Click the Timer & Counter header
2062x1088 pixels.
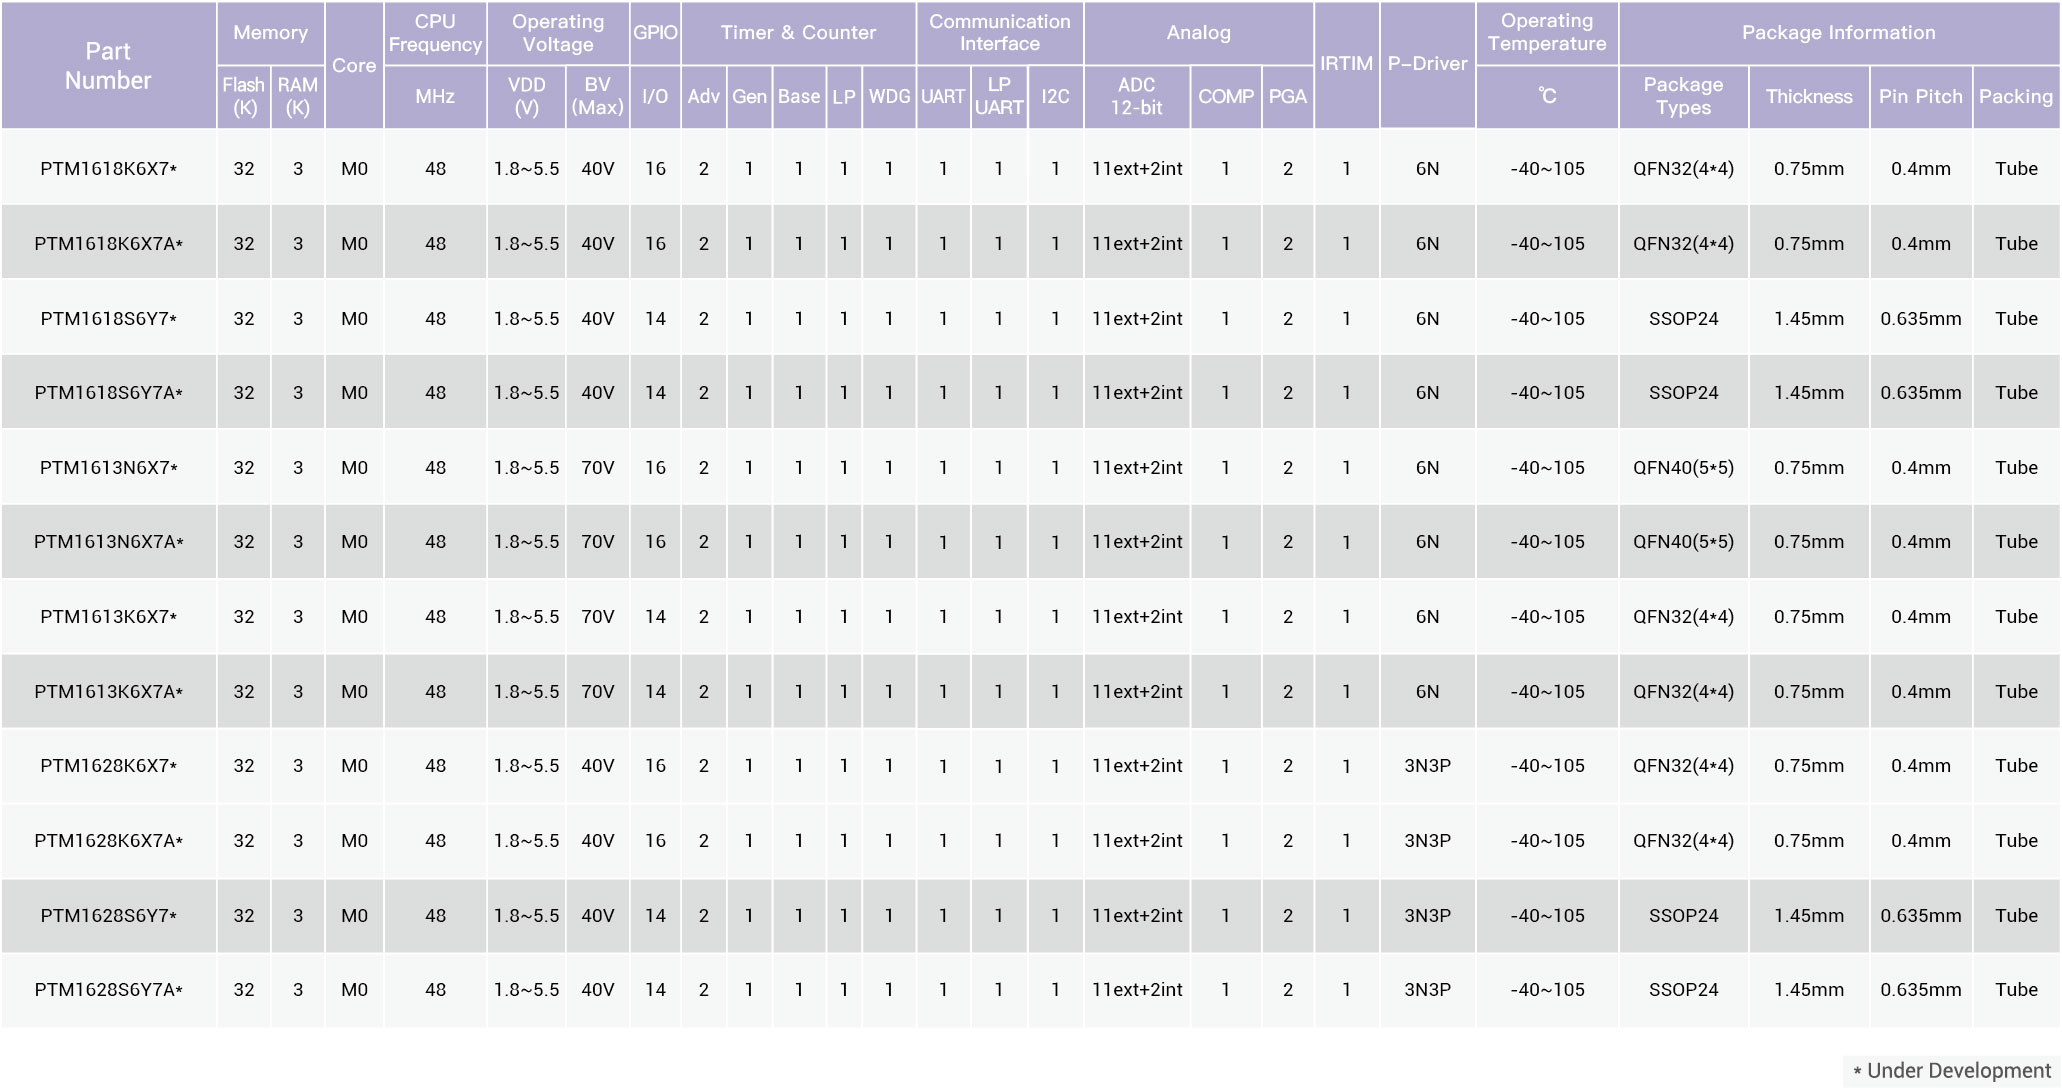pyautogui.click(x=798, y=33)
